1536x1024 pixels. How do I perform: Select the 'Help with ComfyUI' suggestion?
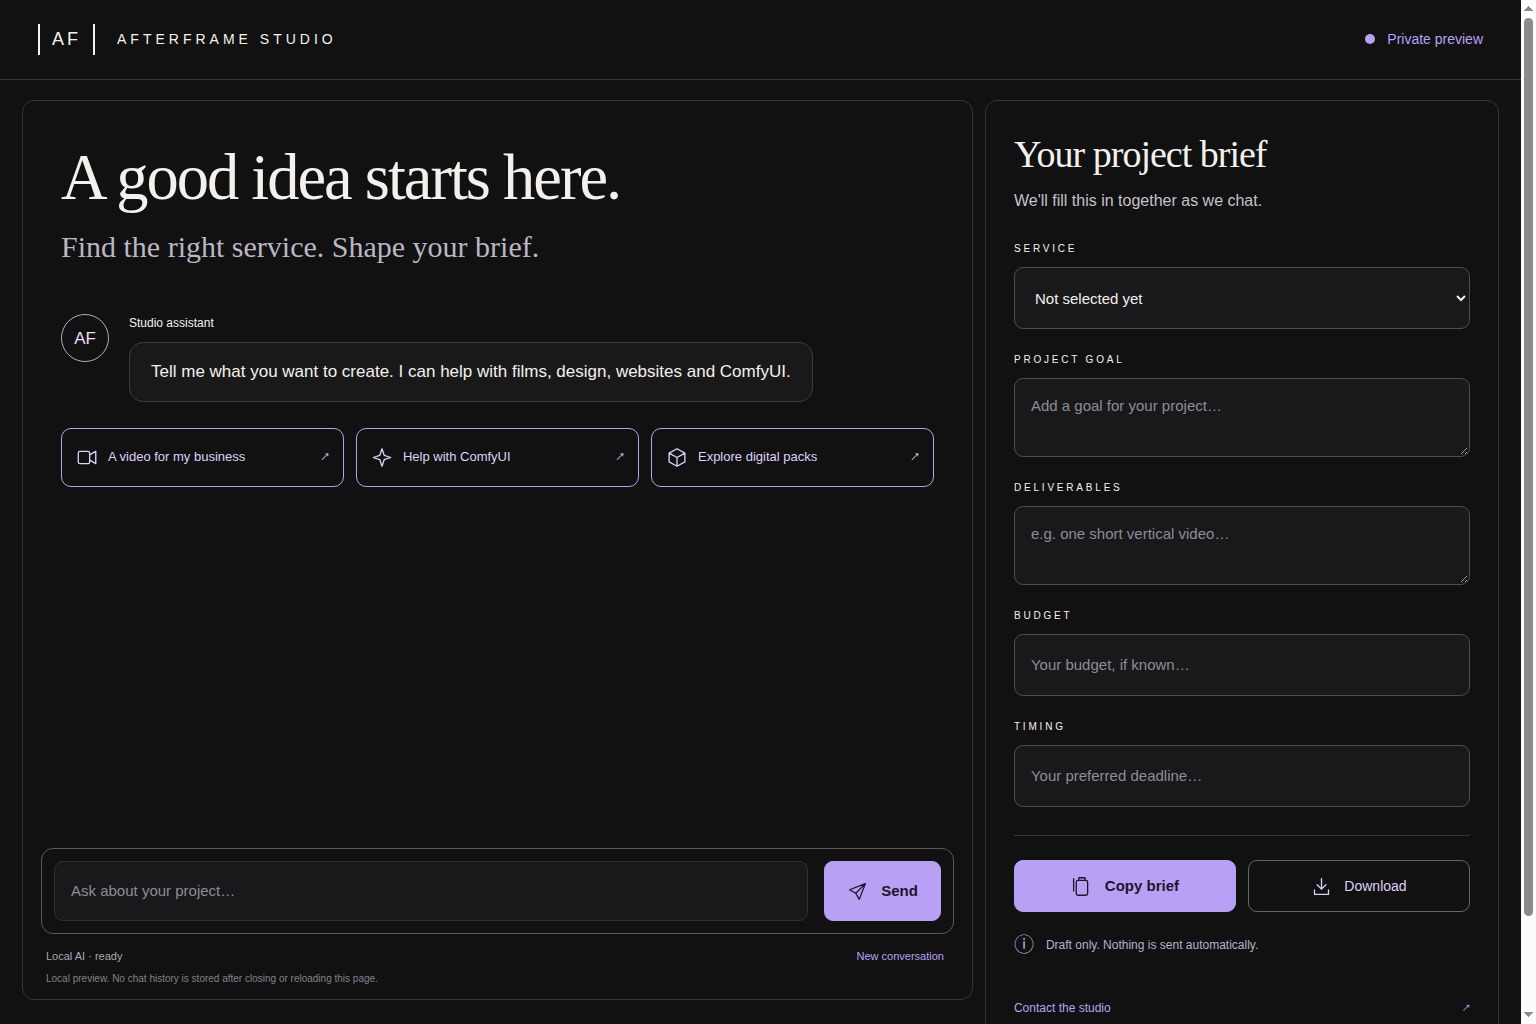[497, 457]
